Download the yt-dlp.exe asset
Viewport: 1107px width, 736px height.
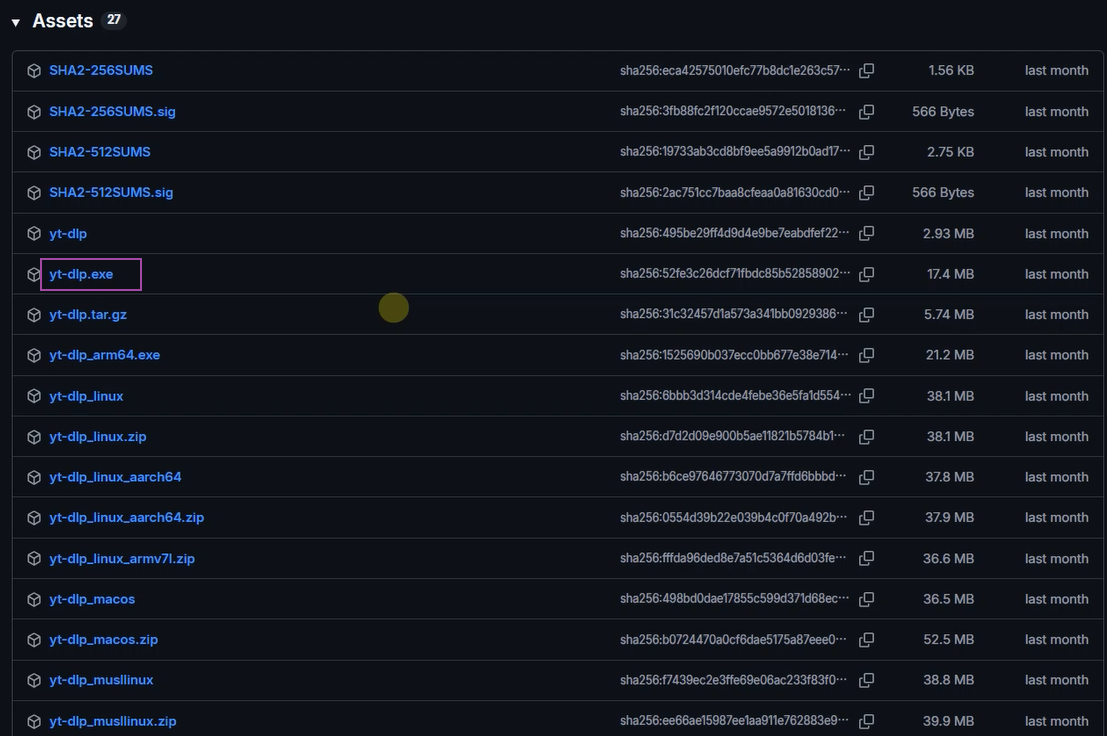[x=81, y=274]
